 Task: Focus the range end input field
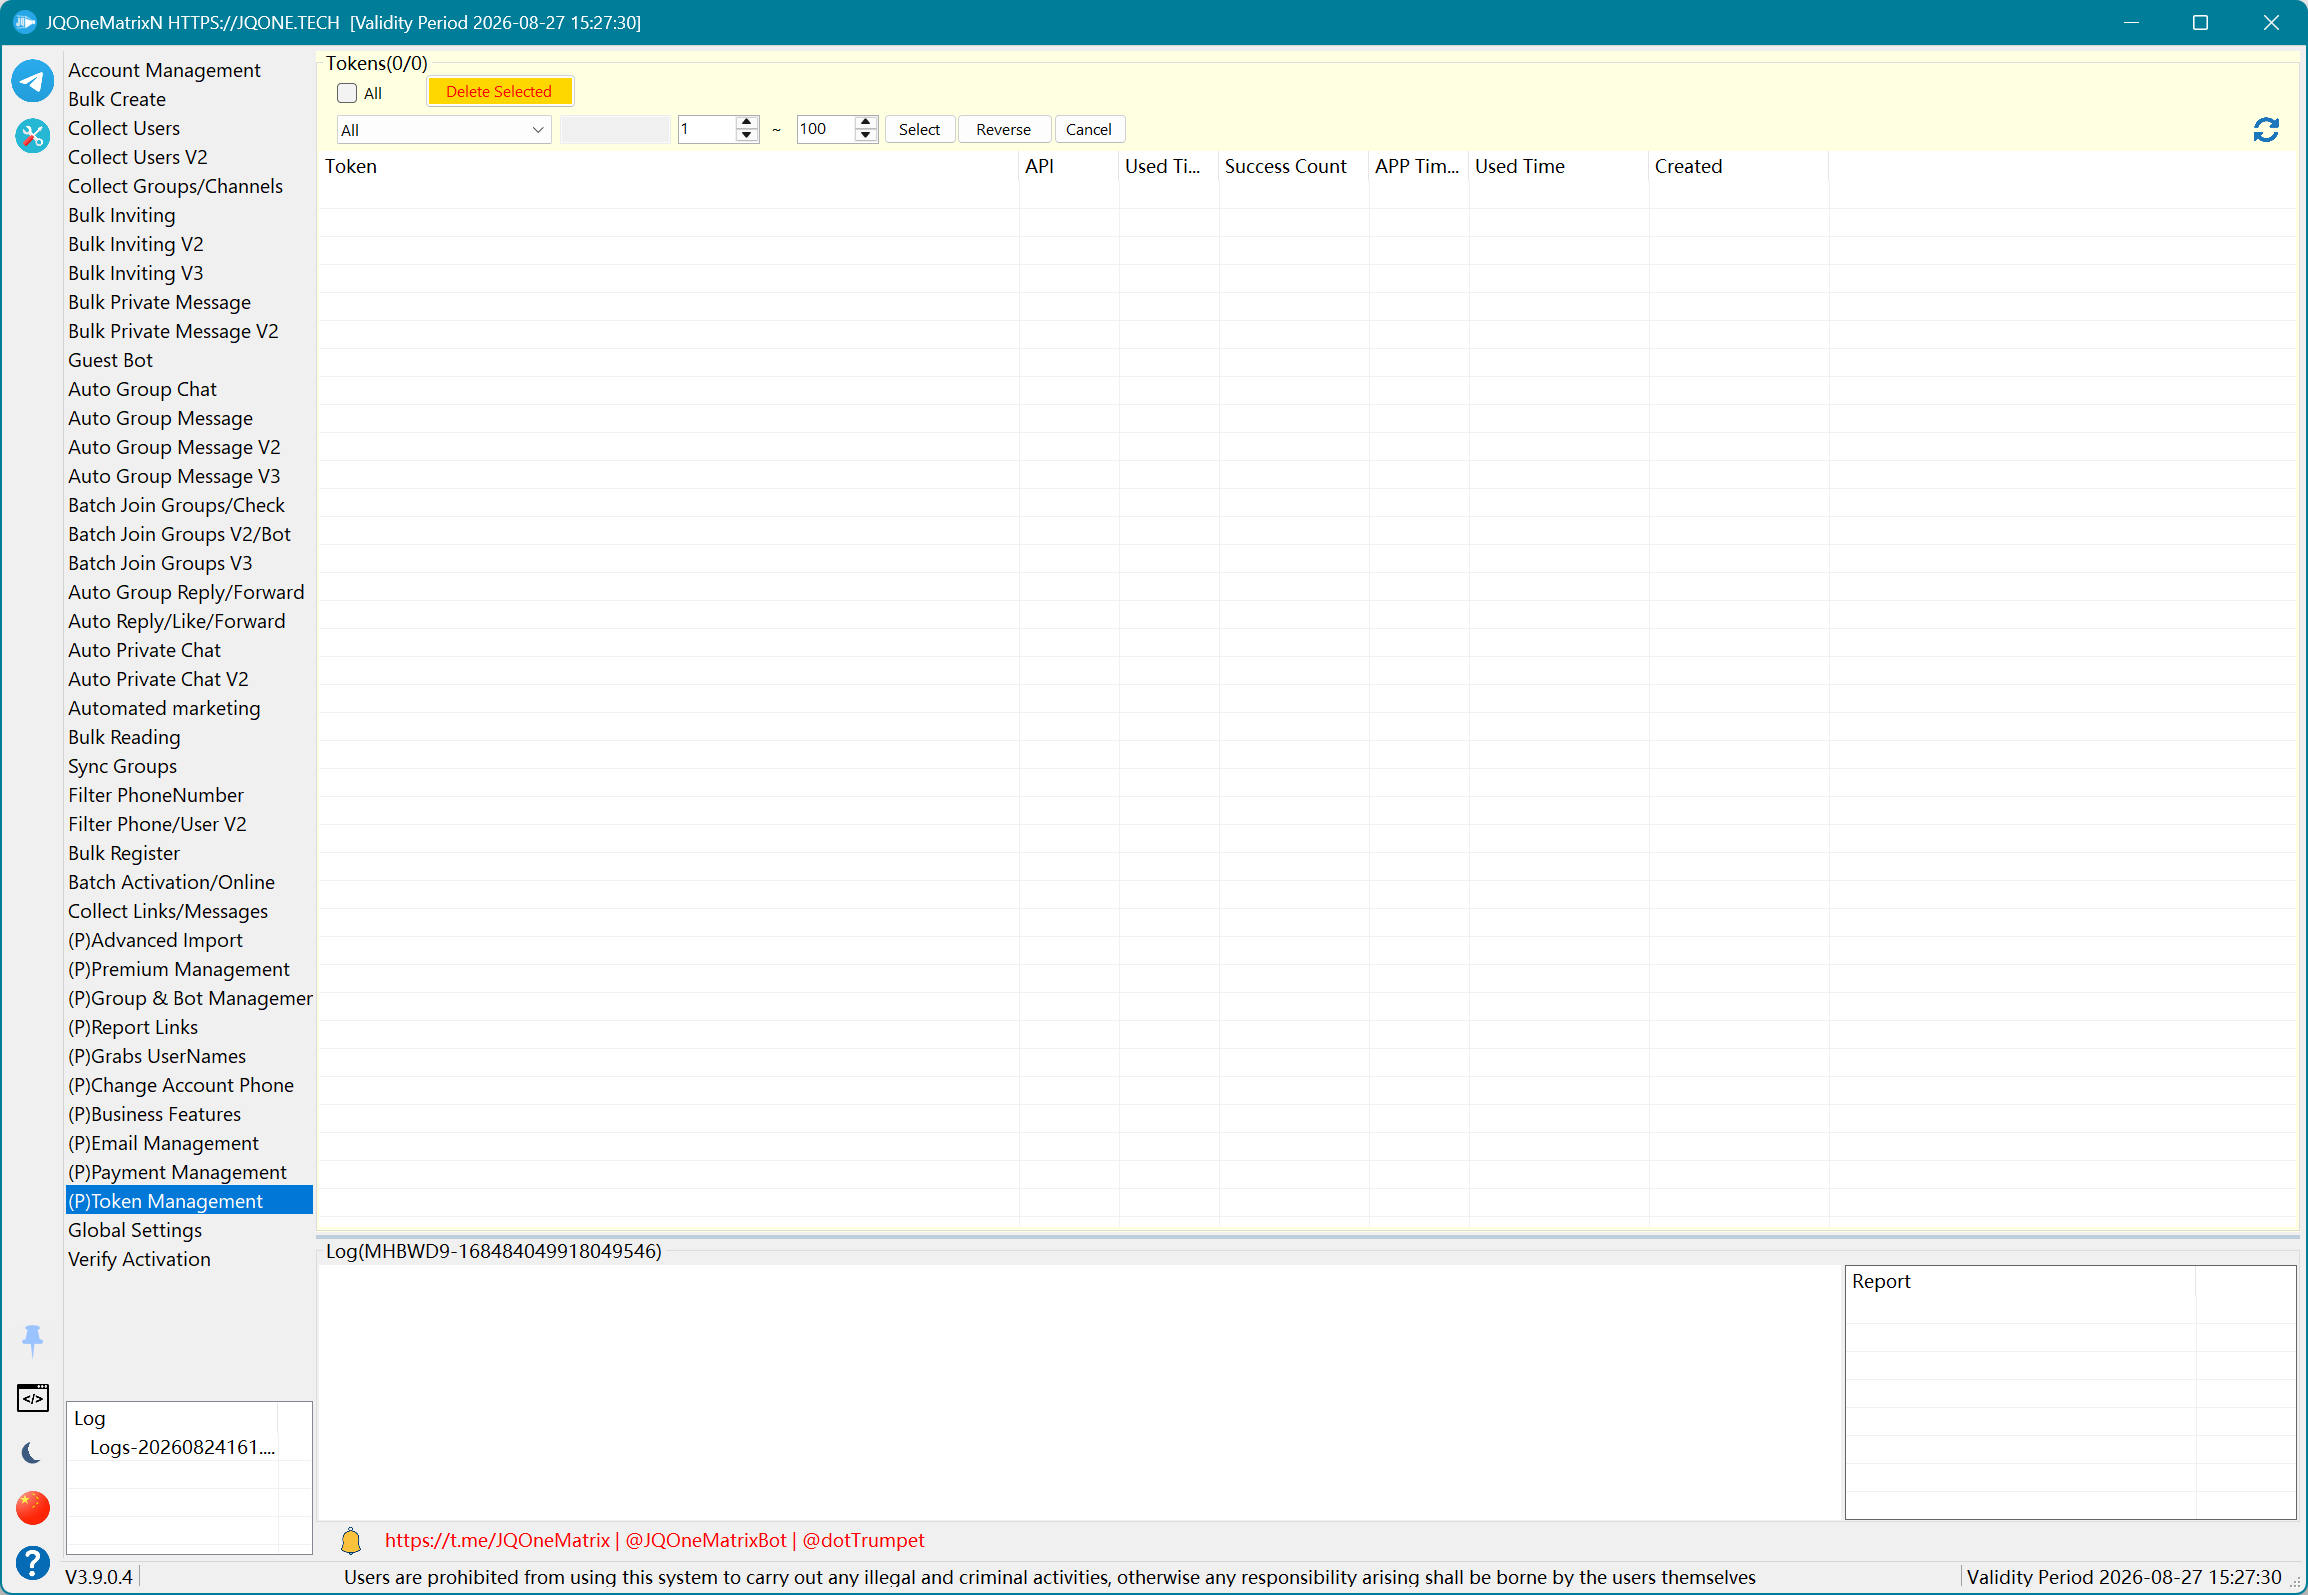826,130
